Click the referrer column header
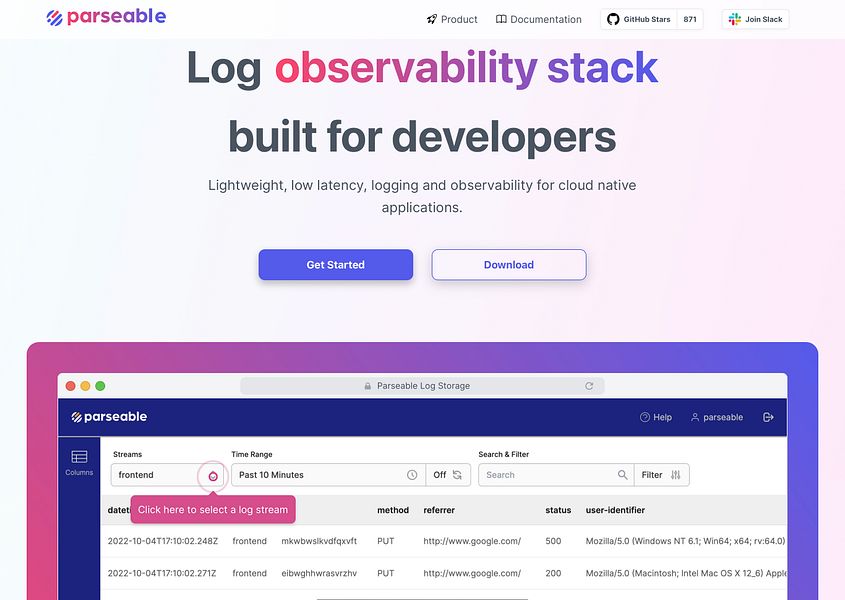This screenshot has width=845, height=600. click(439, 510)
